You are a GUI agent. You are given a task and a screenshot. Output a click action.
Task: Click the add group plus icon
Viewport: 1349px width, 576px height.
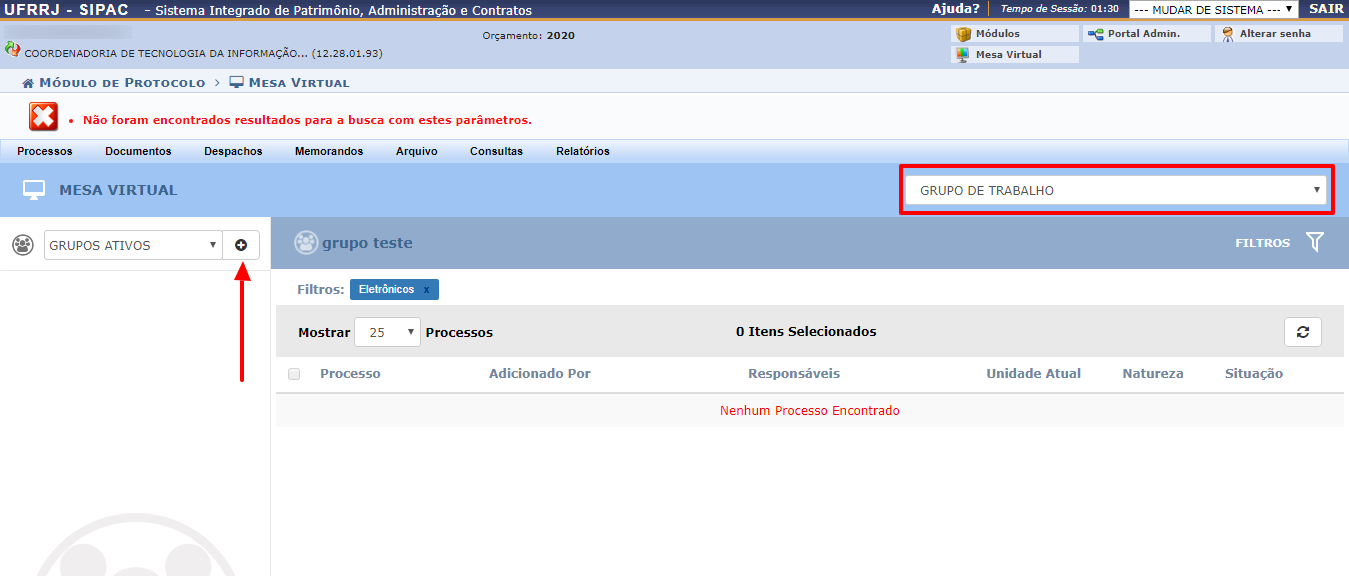click(241, 245)
